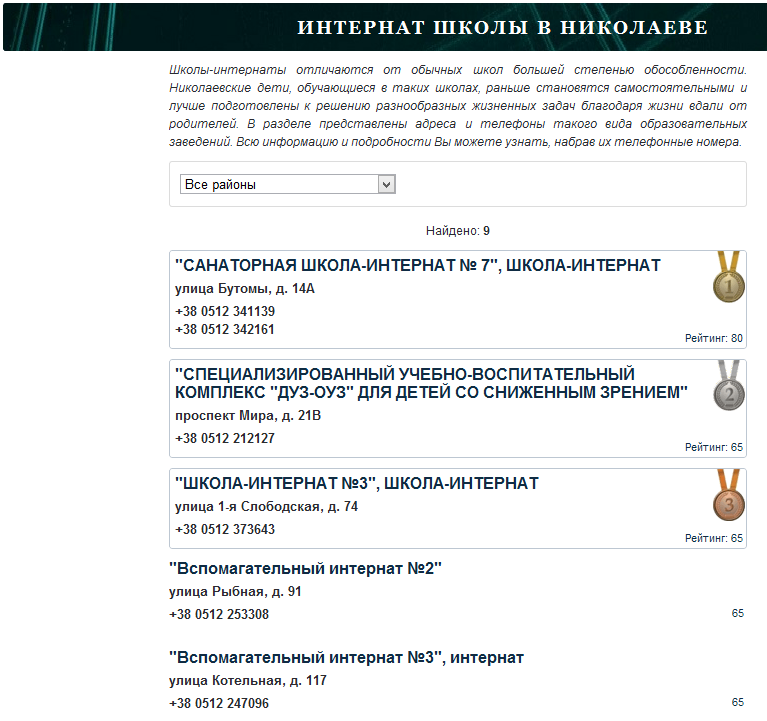Select phone number +38 0512 341139
The image size is (767, 721).
coord(225,311)
